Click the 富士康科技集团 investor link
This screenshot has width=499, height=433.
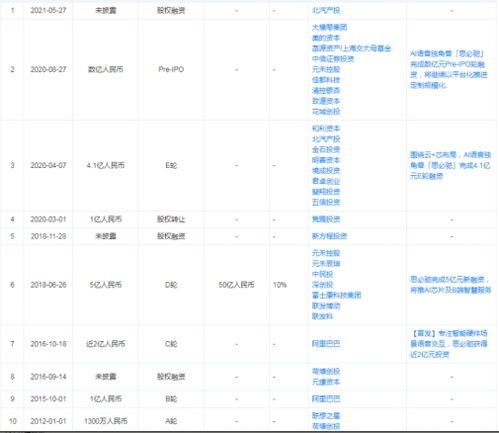[x=336, y=295]
